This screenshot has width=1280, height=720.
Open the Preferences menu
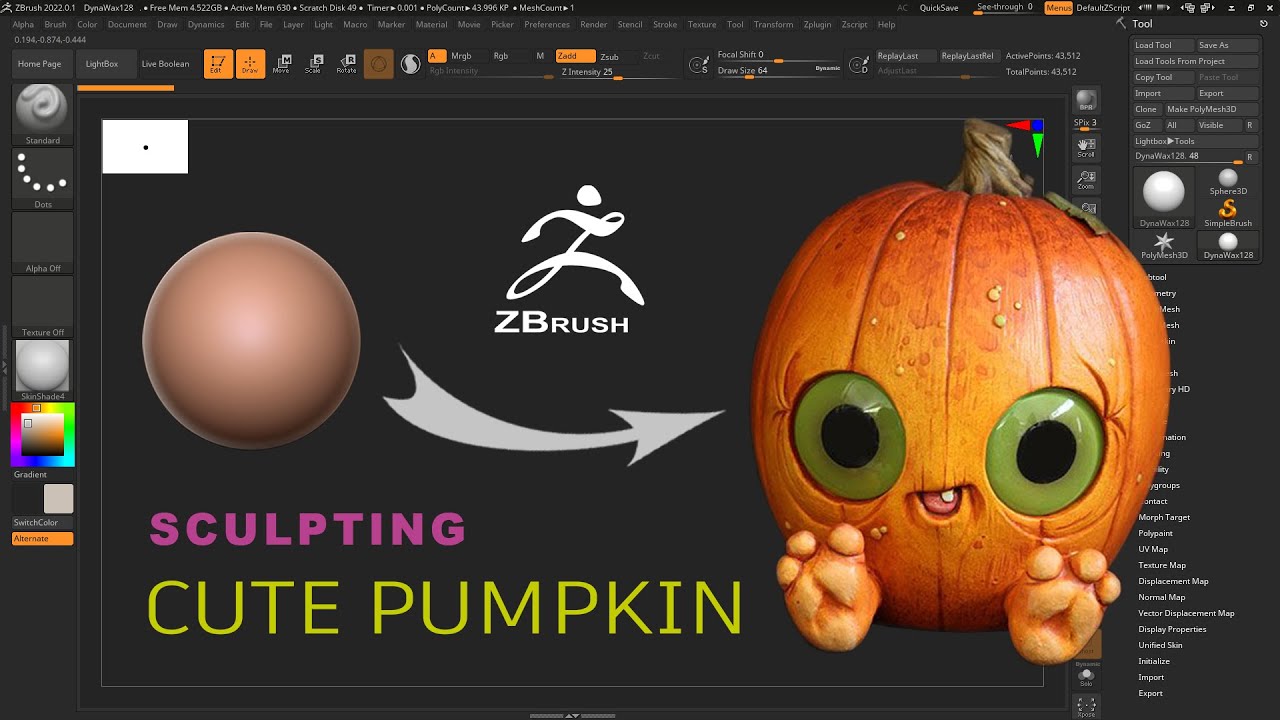point(547,24)
